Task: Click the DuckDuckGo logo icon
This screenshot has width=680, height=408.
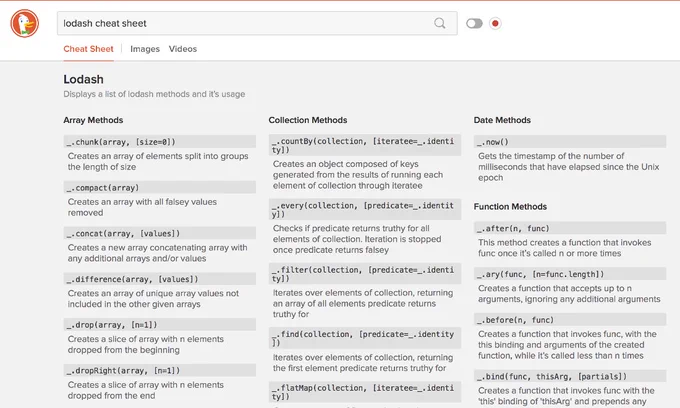Action: (25, 23)
